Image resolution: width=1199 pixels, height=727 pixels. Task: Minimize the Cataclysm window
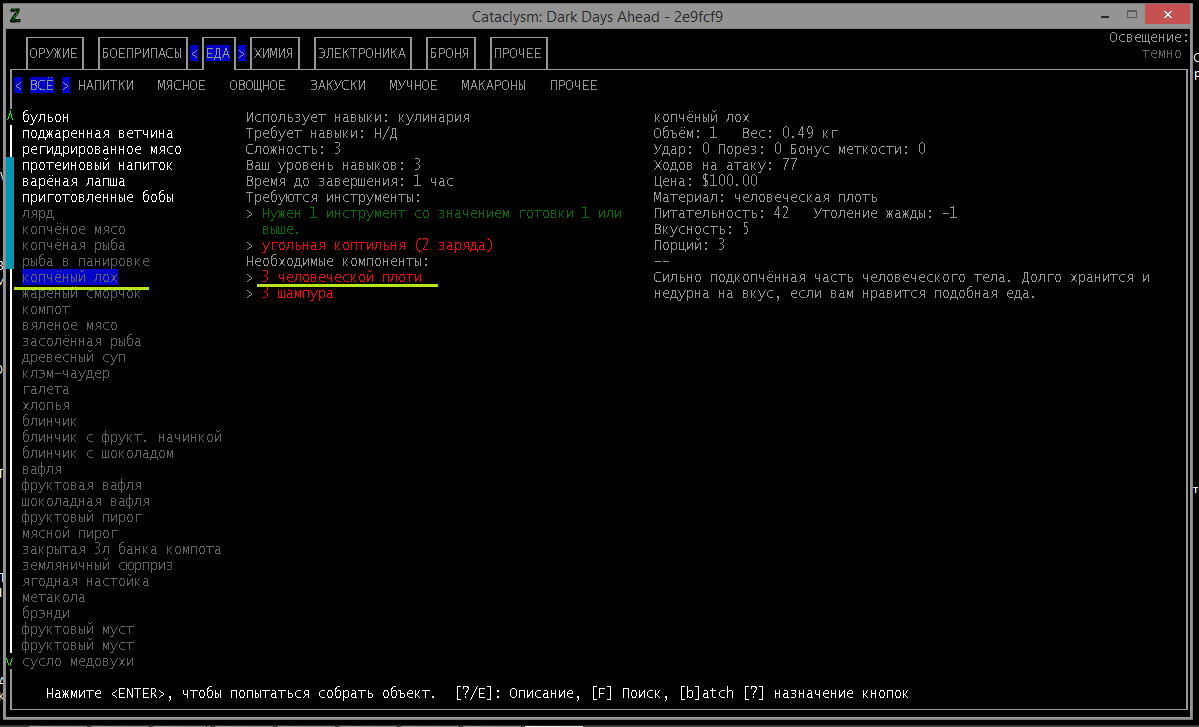[1105, 15]
